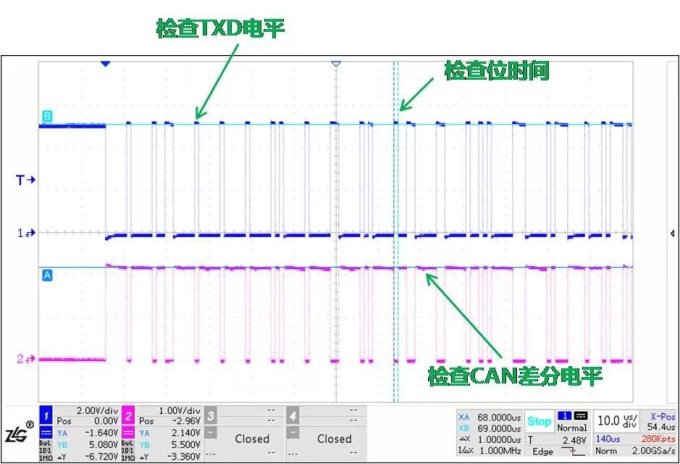Click the trigger source channel 1 icon
This screenshot has height=464, width=680.
[564, 416]
